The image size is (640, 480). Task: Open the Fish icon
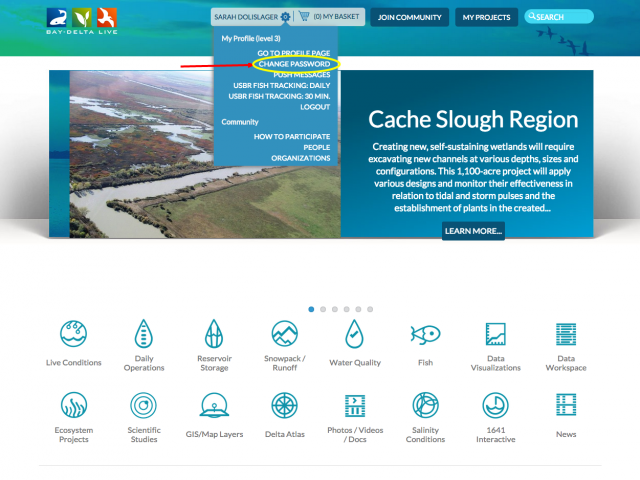(x=425, y=334)
